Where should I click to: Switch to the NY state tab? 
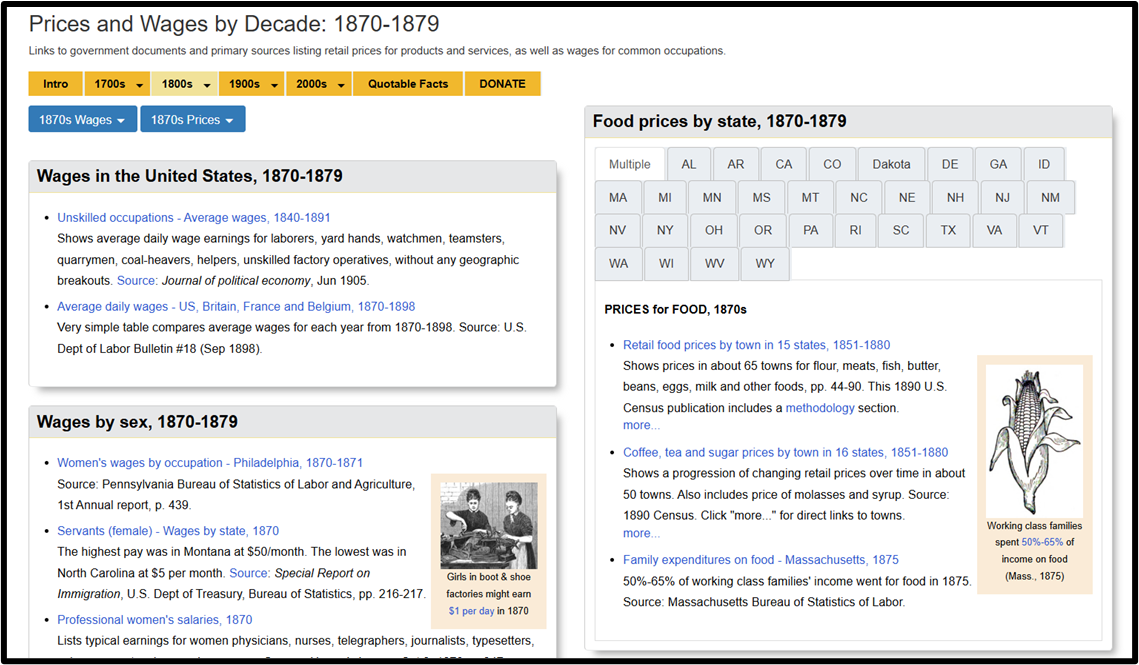pyautogui.click(x=665, y=230)
